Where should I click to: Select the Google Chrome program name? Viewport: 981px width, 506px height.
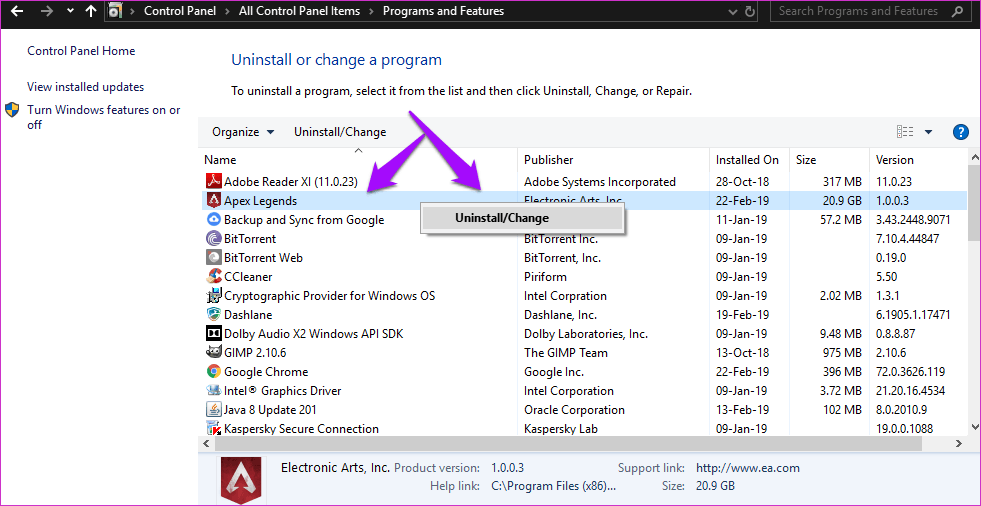[266, 372]
